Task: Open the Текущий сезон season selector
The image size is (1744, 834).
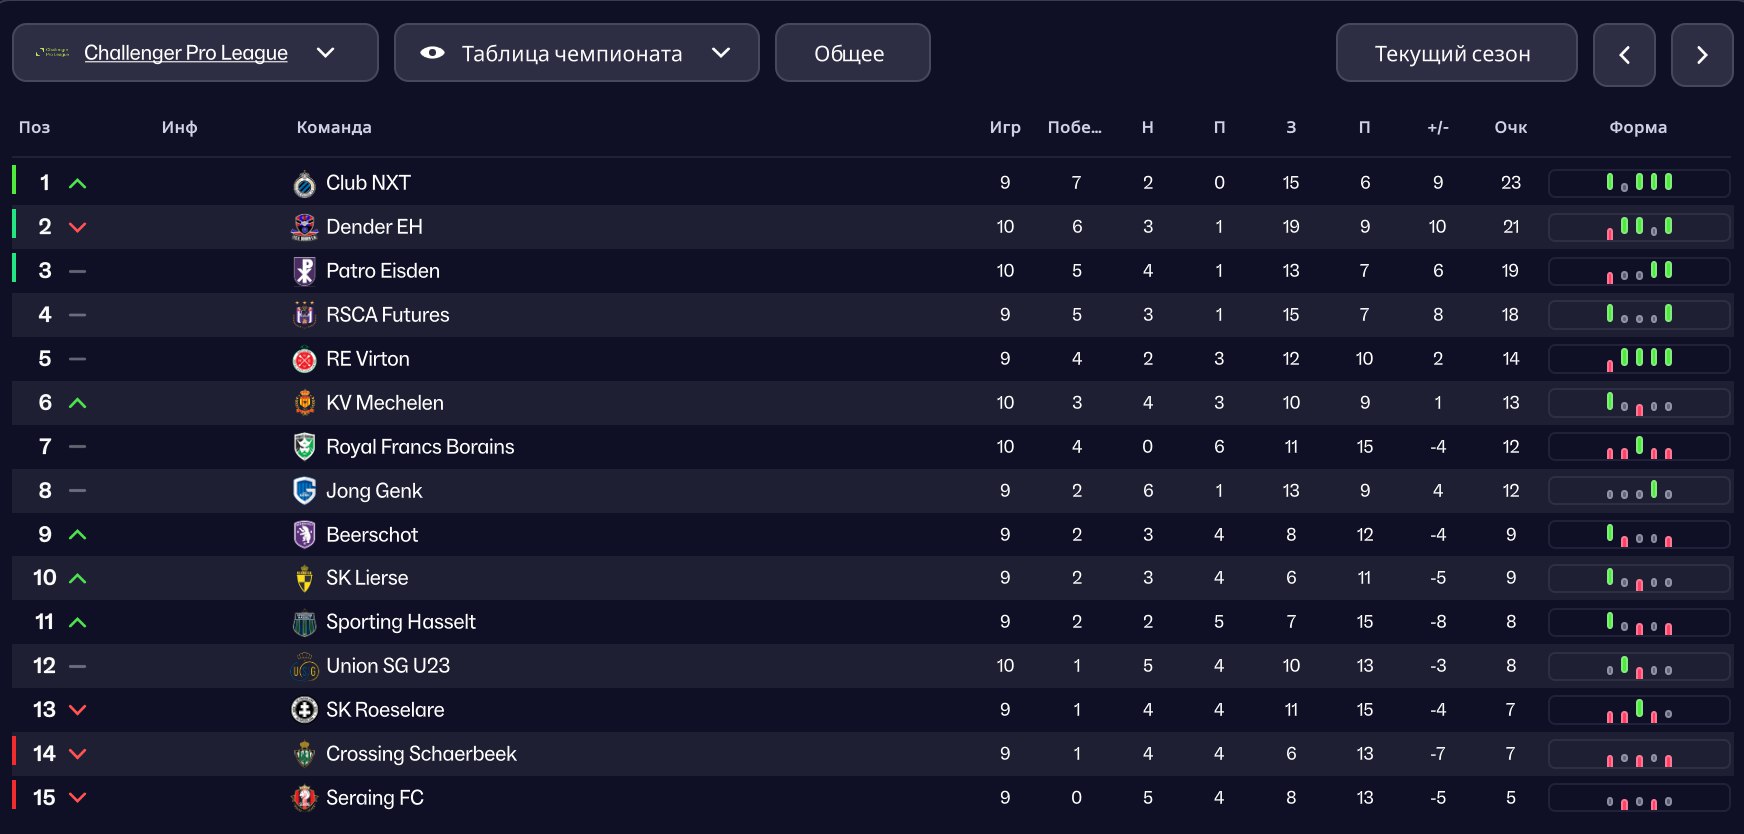Action: (x=1456, y=54)
